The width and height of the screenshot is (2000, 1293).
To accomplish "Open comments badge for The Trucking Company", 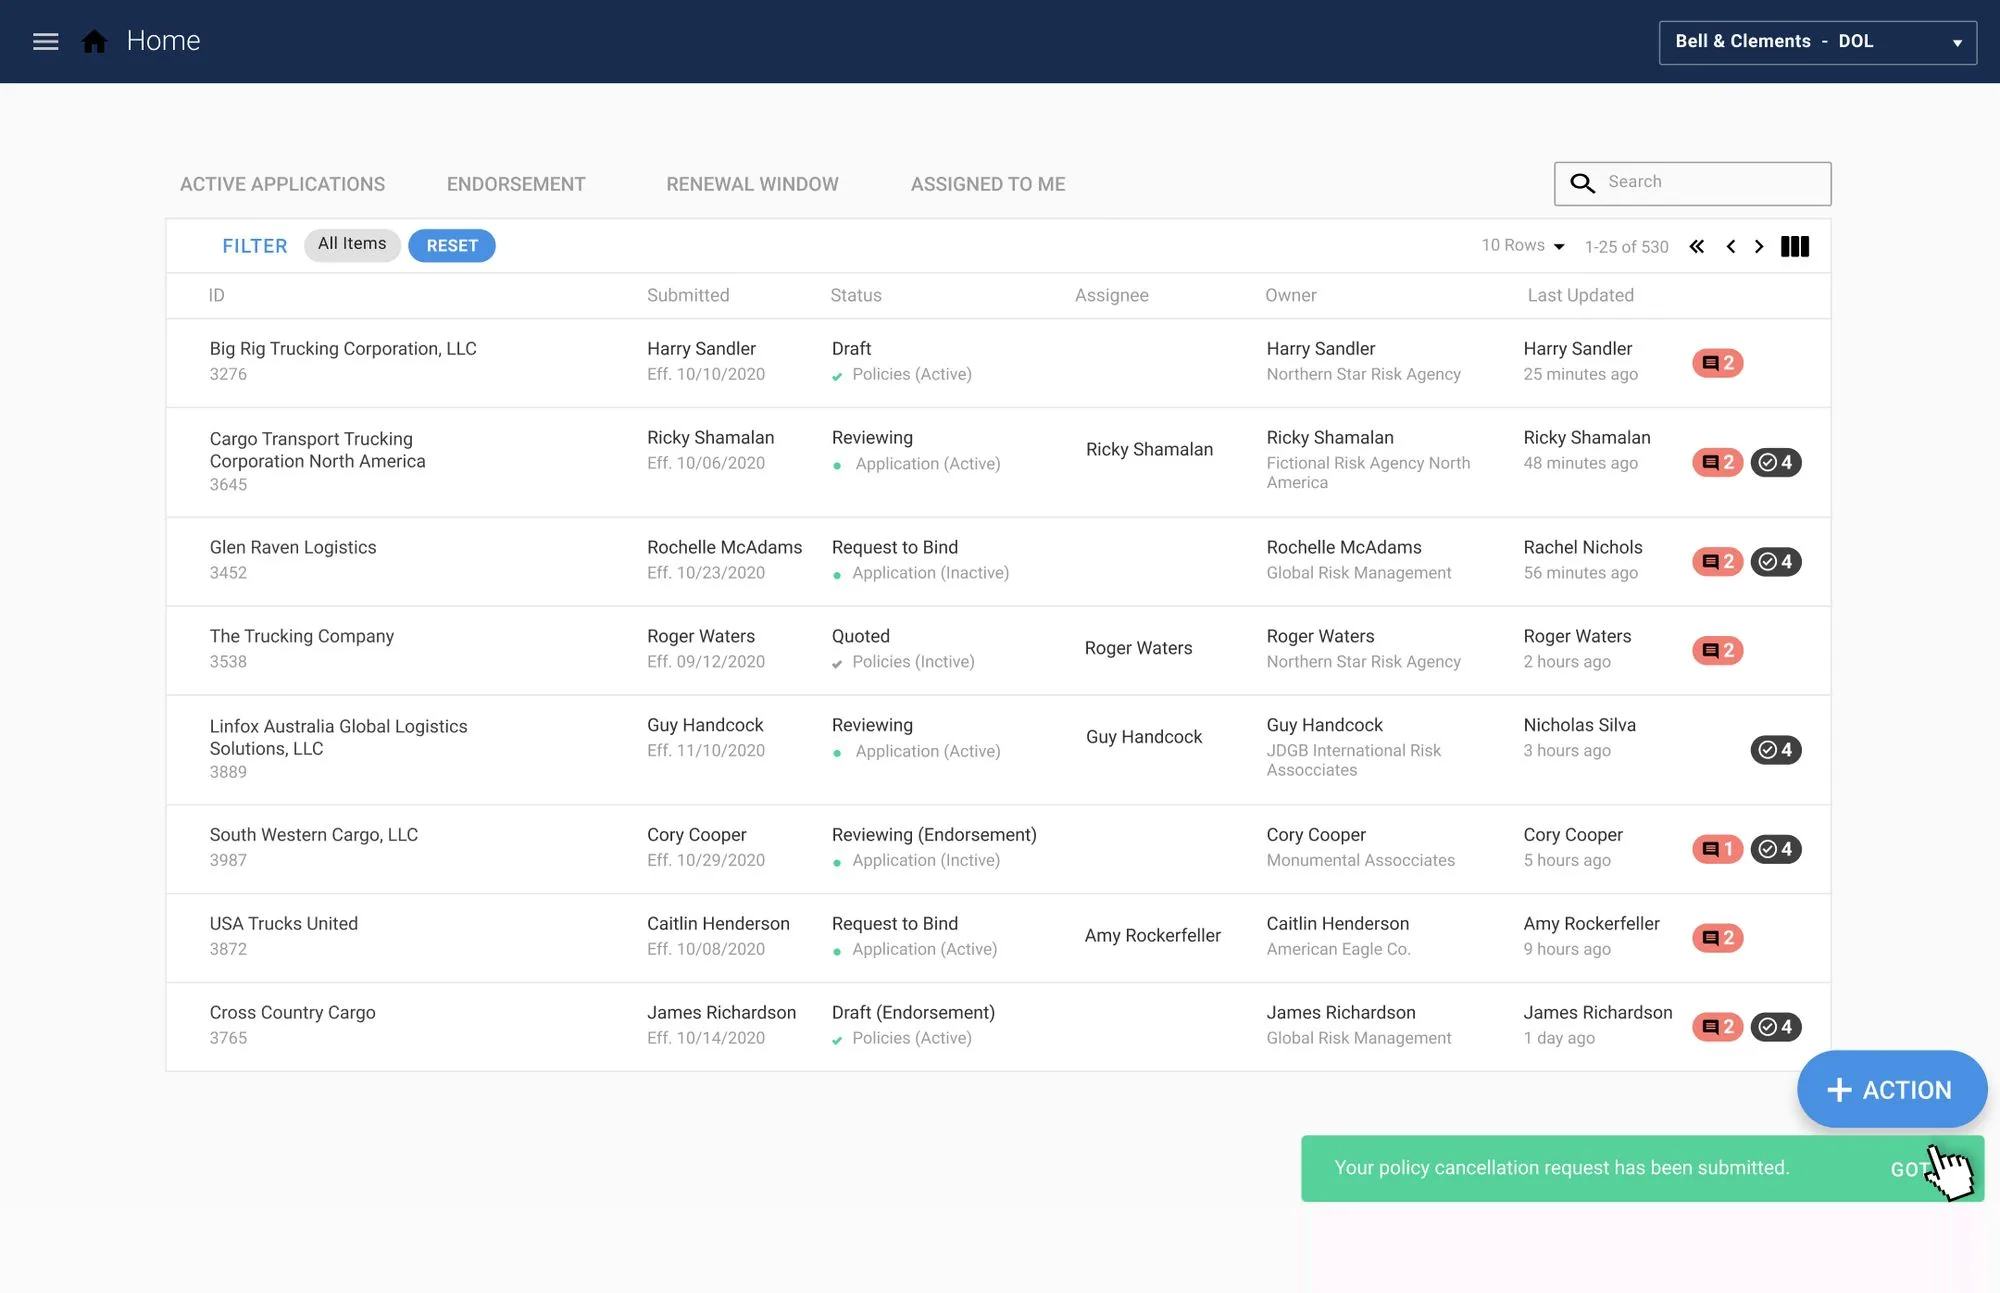I will click(1717, 650).
